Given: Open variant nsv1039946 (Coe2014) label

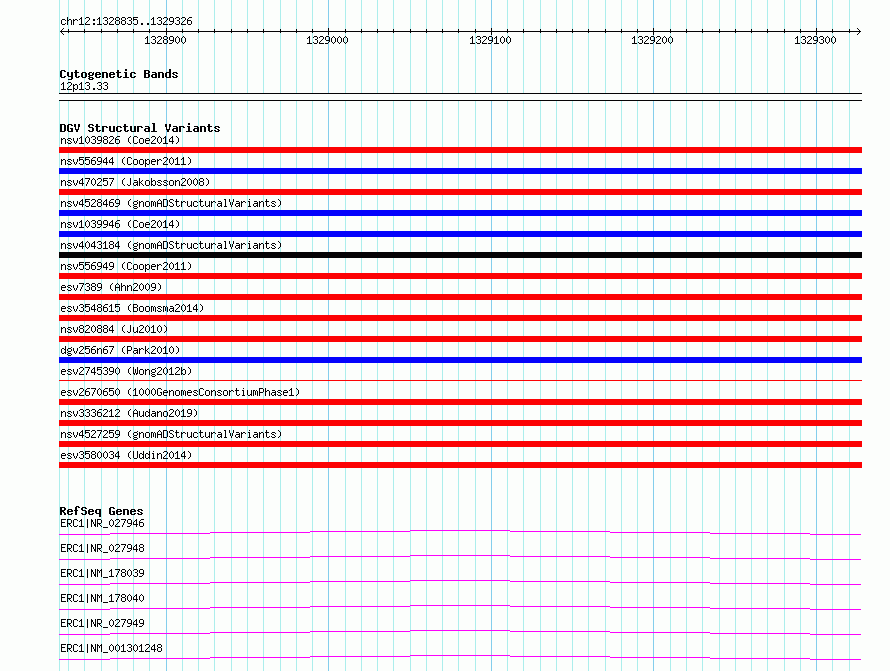Looking at the screenshot, I should pyautogui.click(x=120, y=224).
